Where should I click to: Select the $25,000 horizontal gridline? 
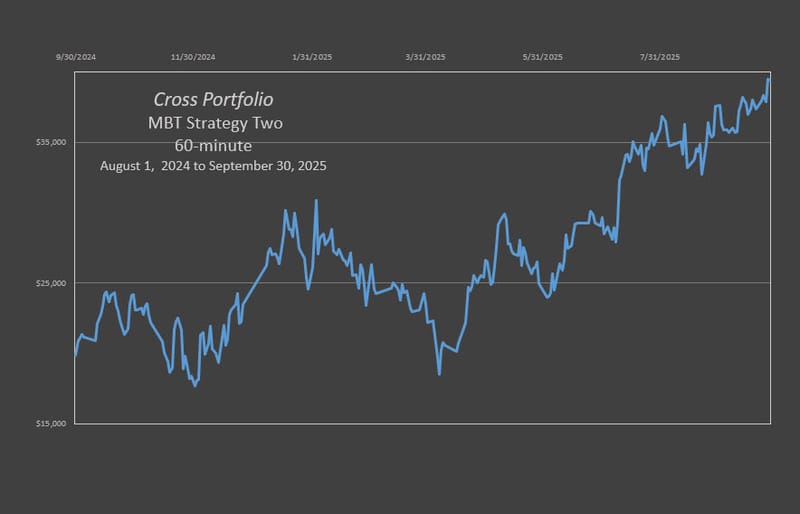coord(600,283)
